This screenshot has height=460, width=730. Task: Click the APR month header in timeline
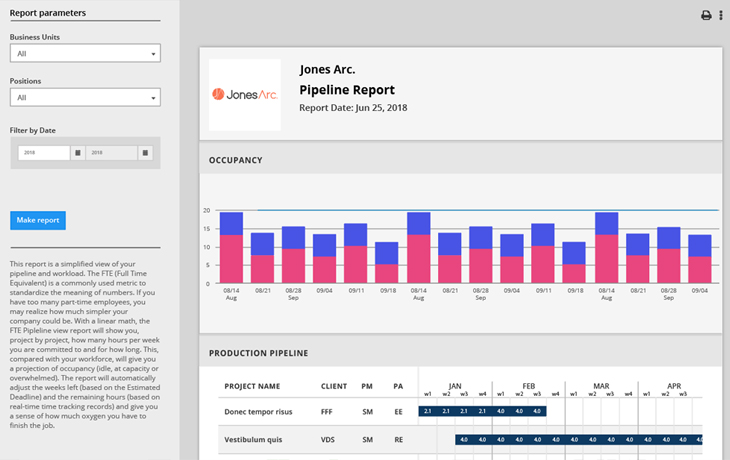click(x=674, y=386)
